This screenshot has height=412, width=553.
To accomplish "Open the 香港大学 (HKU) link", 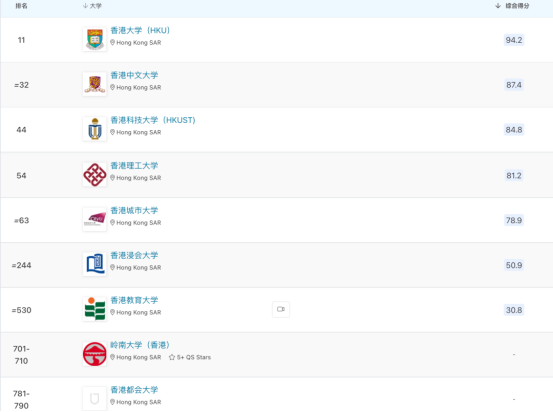I will point(140,30).
